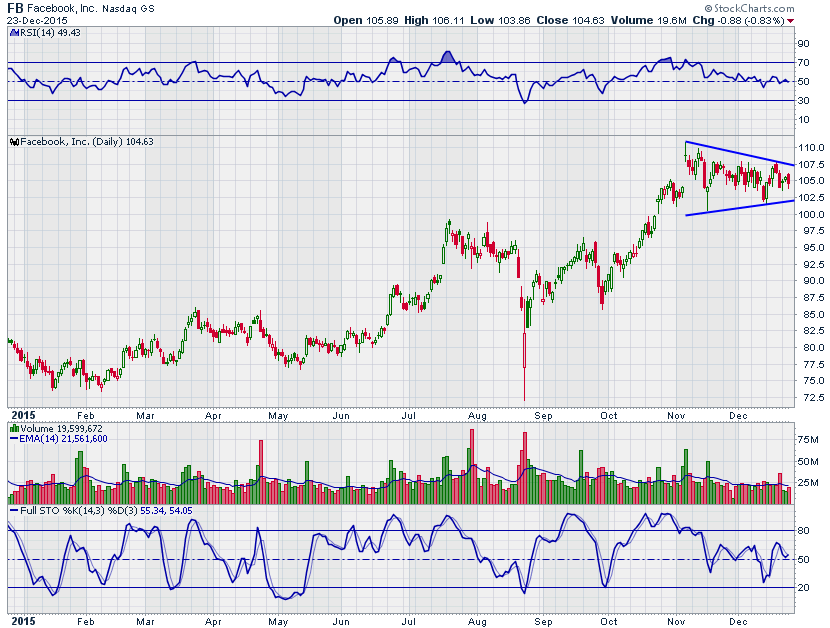
Task: Click the 50M volume axis label
Action: 808,462
